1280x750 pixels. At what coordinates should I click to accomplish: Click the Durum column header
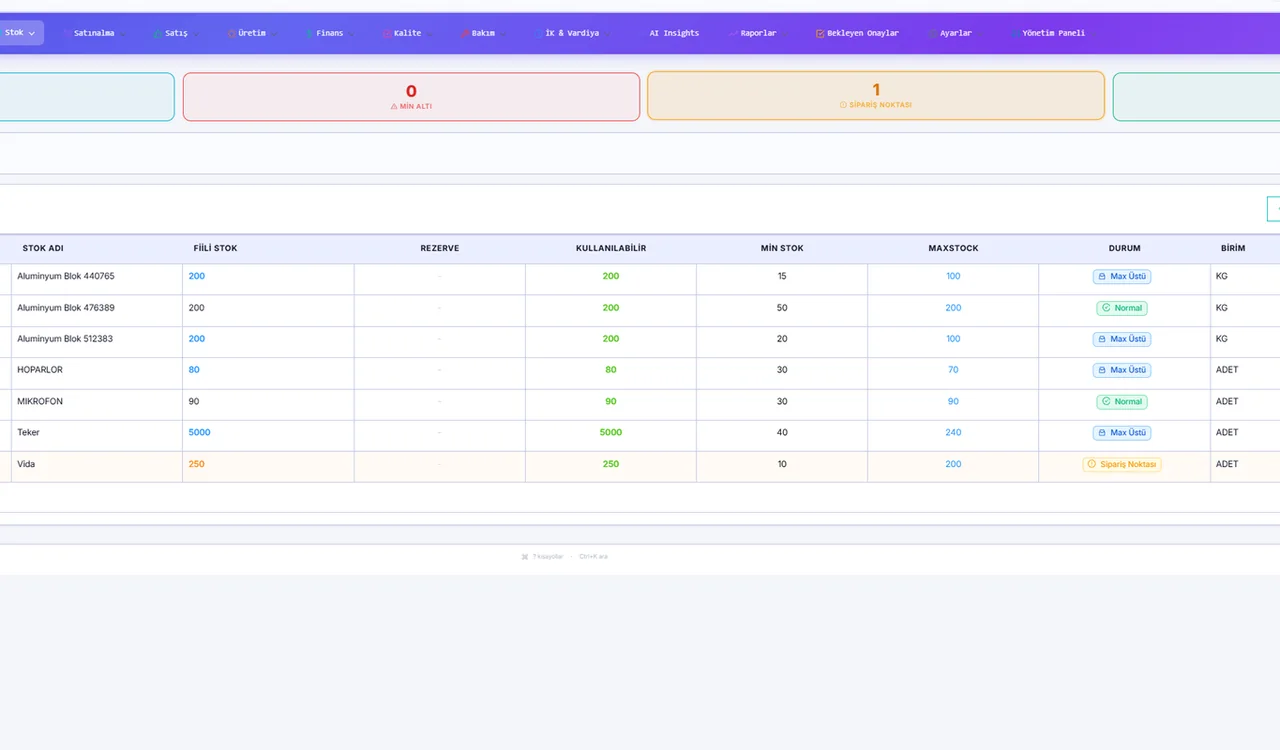click(x=1124, y=248)
